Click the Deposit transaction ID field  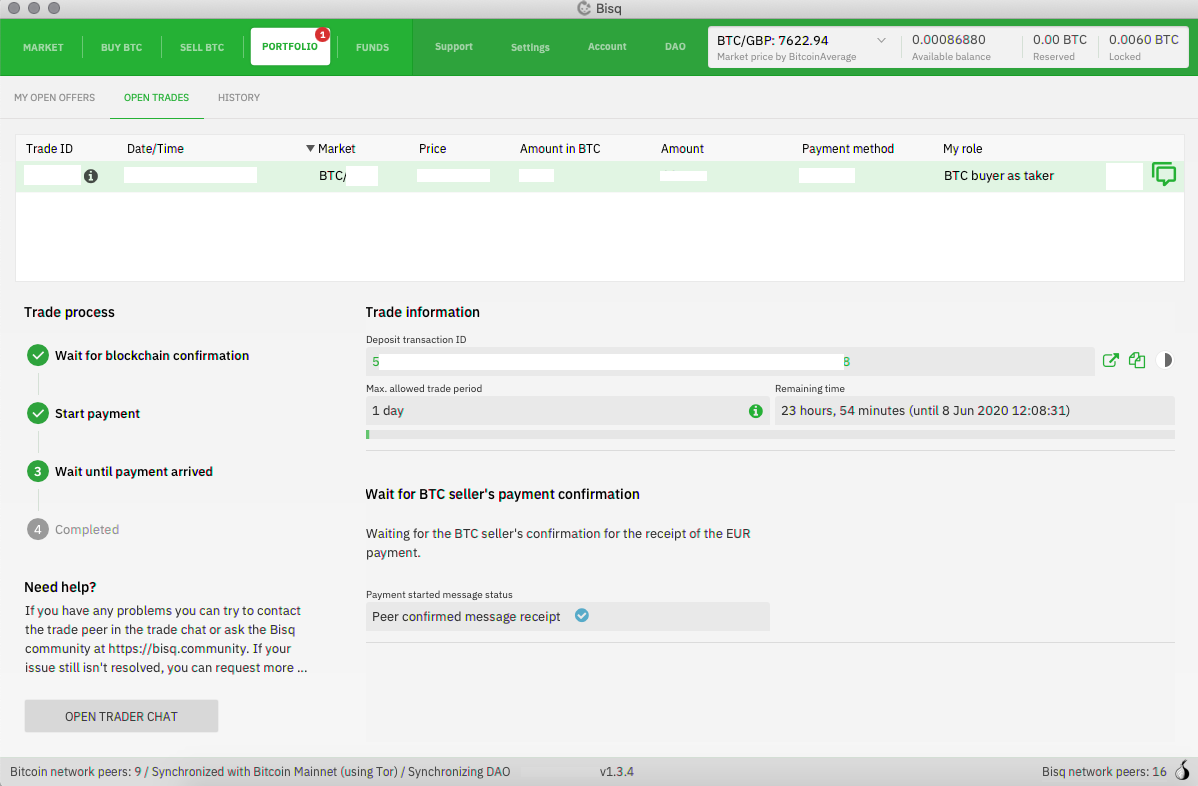[x=730, y=361]
